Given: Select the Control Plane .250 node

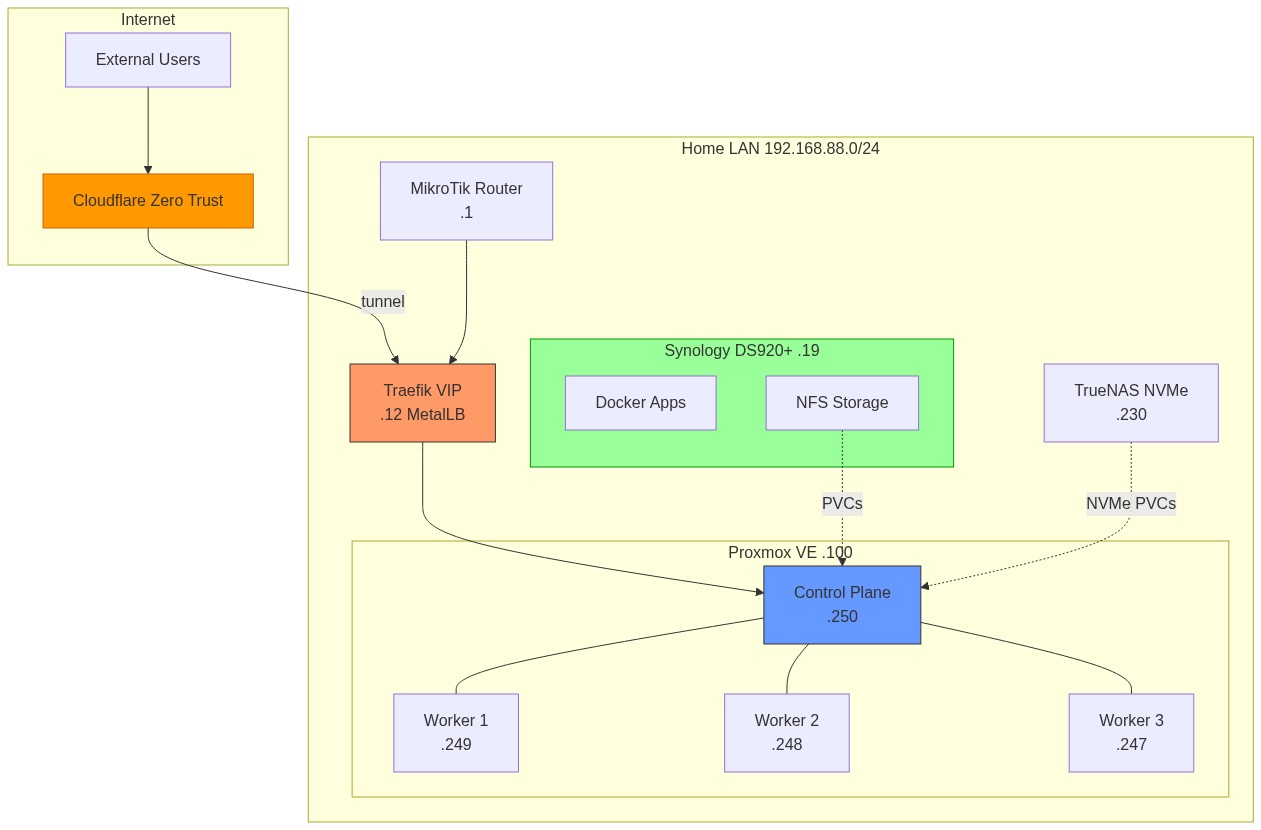Looking at the screenshot, I should point(842,604).
